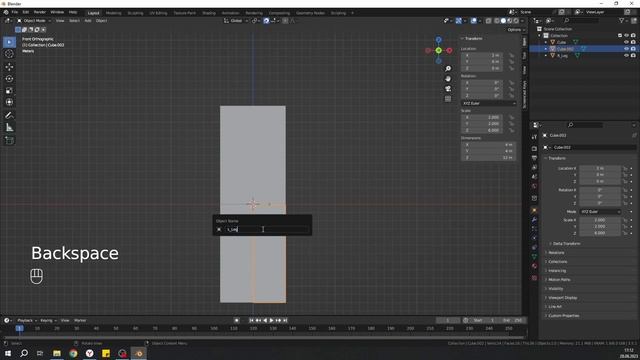This screenshot has width=640, height=360.
Task: Select the Rotate tool
Action: click(x=9, y=78)
